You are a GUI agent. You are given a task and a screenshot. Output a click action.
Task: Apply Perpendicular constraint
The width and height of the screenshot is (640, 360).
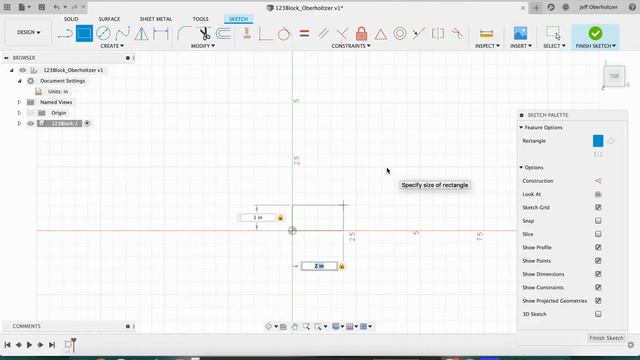(342, 33)
